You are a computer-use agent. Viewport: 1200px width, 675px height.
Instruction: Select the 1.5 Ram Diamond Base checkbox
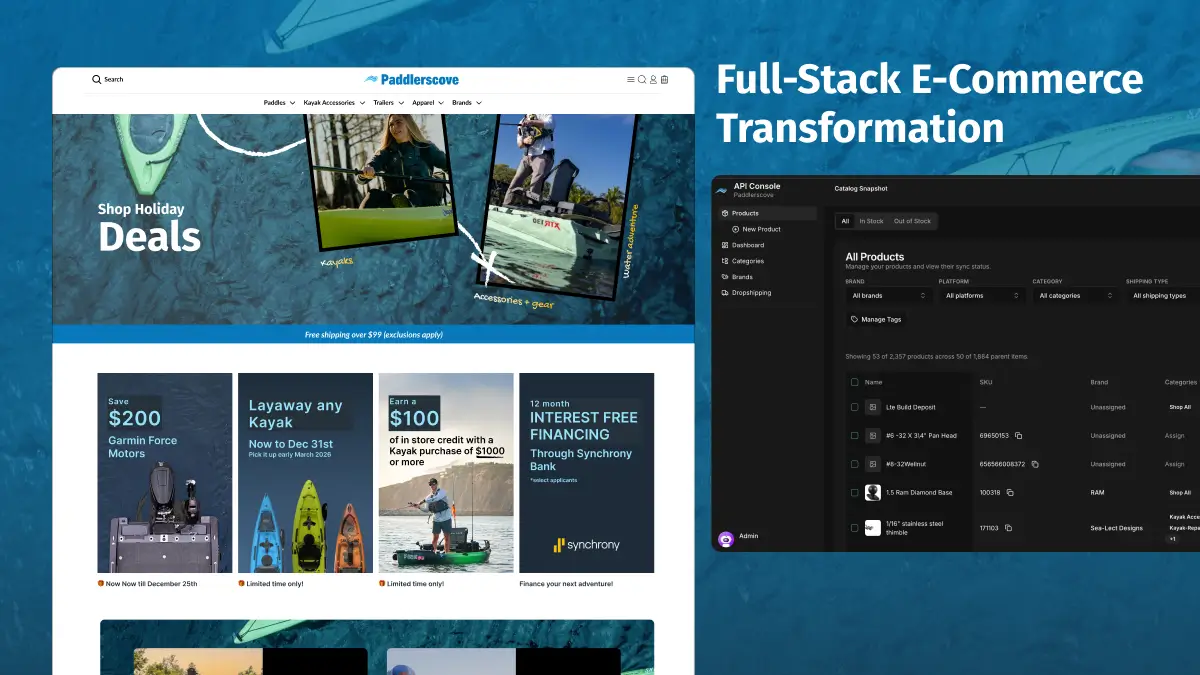click(854, 492)
